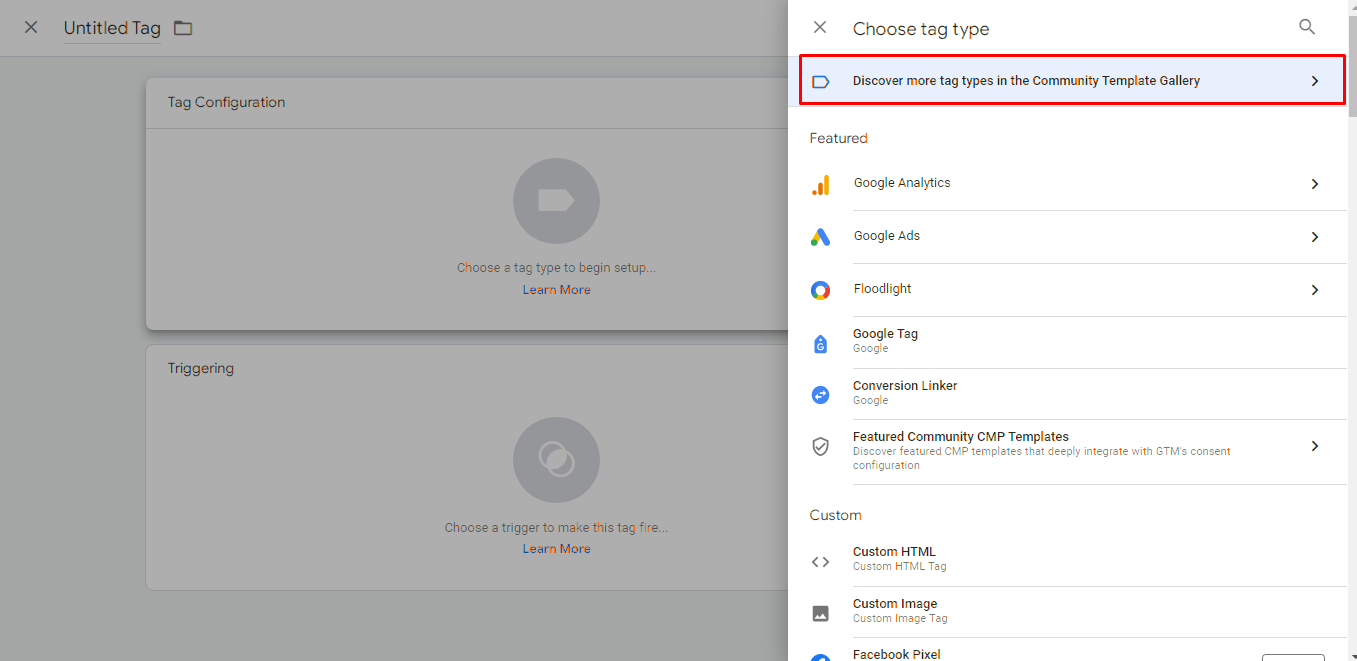This screenshot has width=1357, height=661.
Task: Click the folder icon beside Untitled Tag
Action: tap(183, 28)
